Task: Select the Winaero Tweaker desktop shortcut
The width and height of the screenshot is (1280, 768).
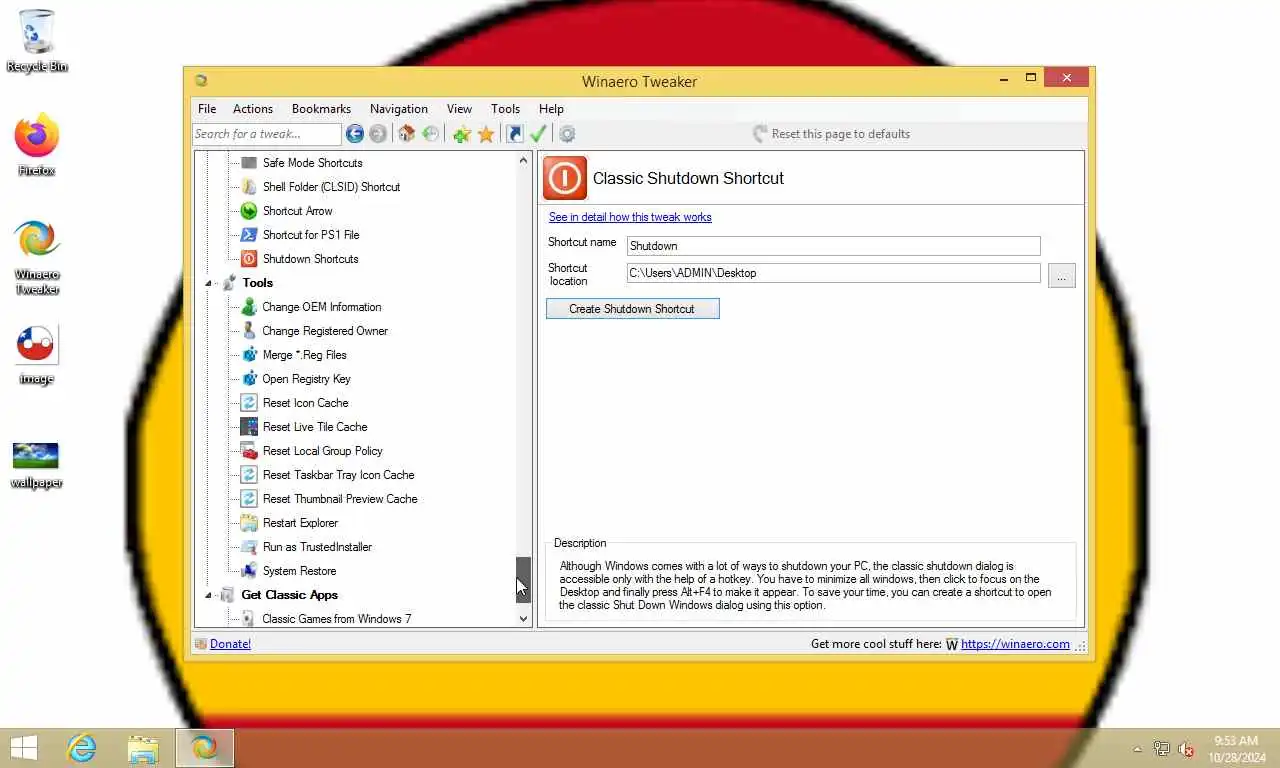Action: pos(37,257)
